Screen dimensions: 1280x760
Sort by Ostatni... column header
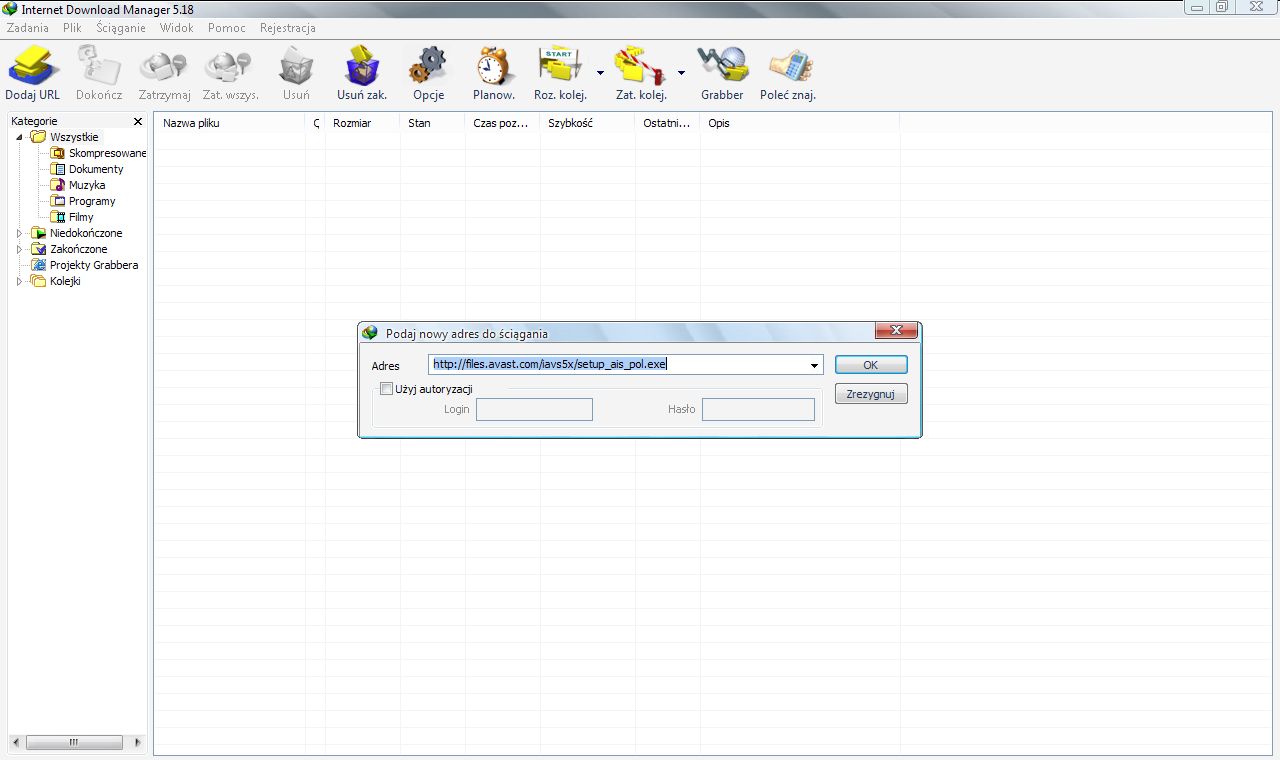[x=668, y=123]
